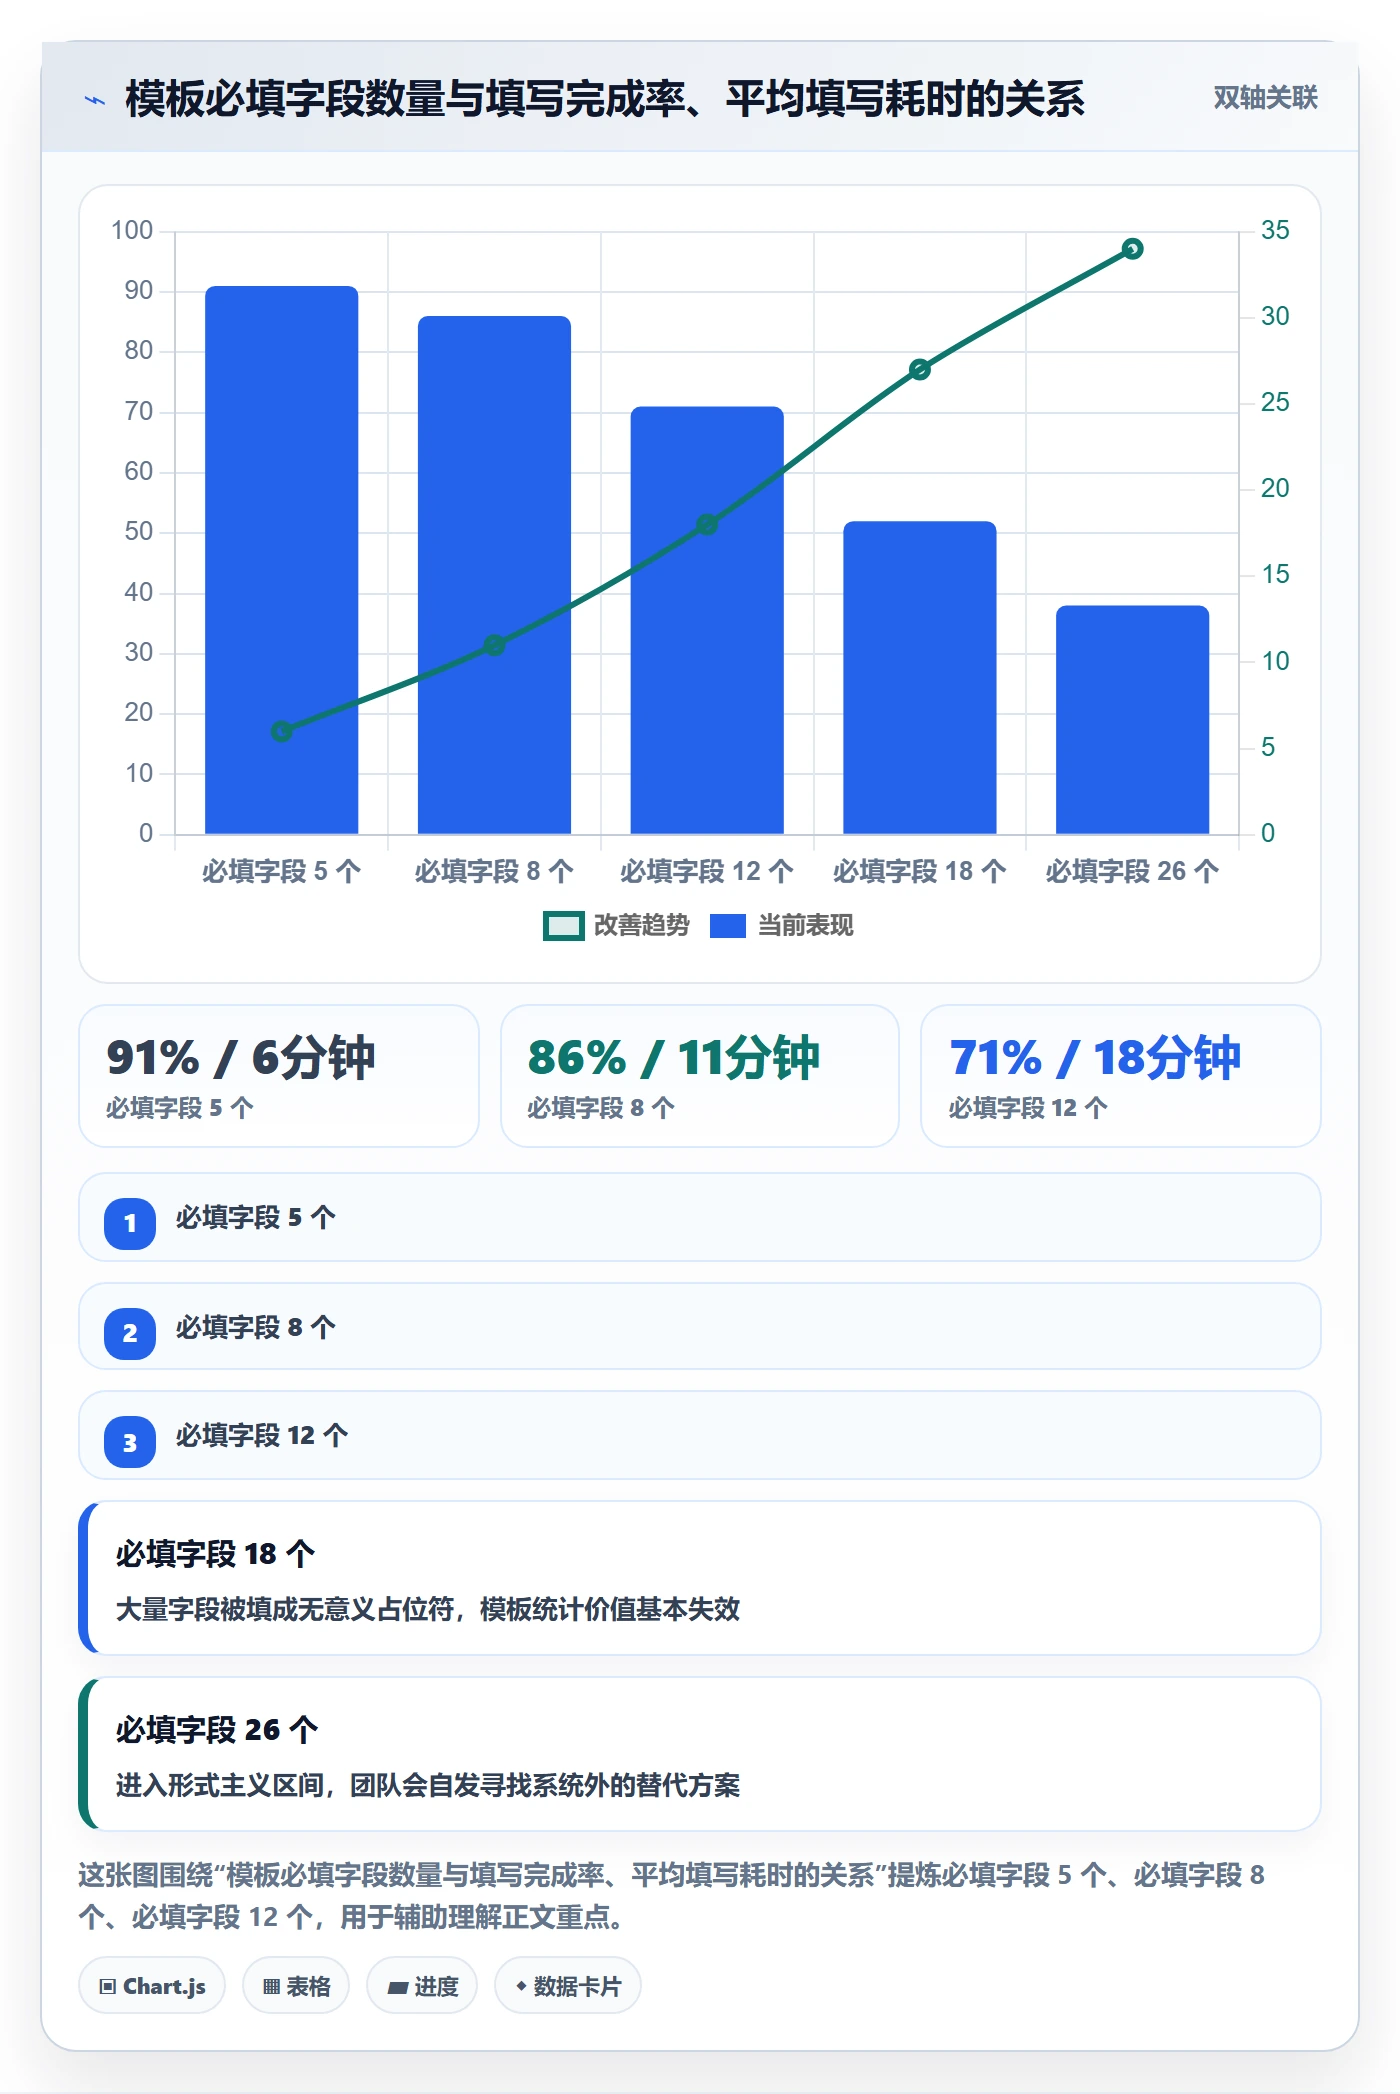Click line point on the 必填字段 12 个 bar

707,525
